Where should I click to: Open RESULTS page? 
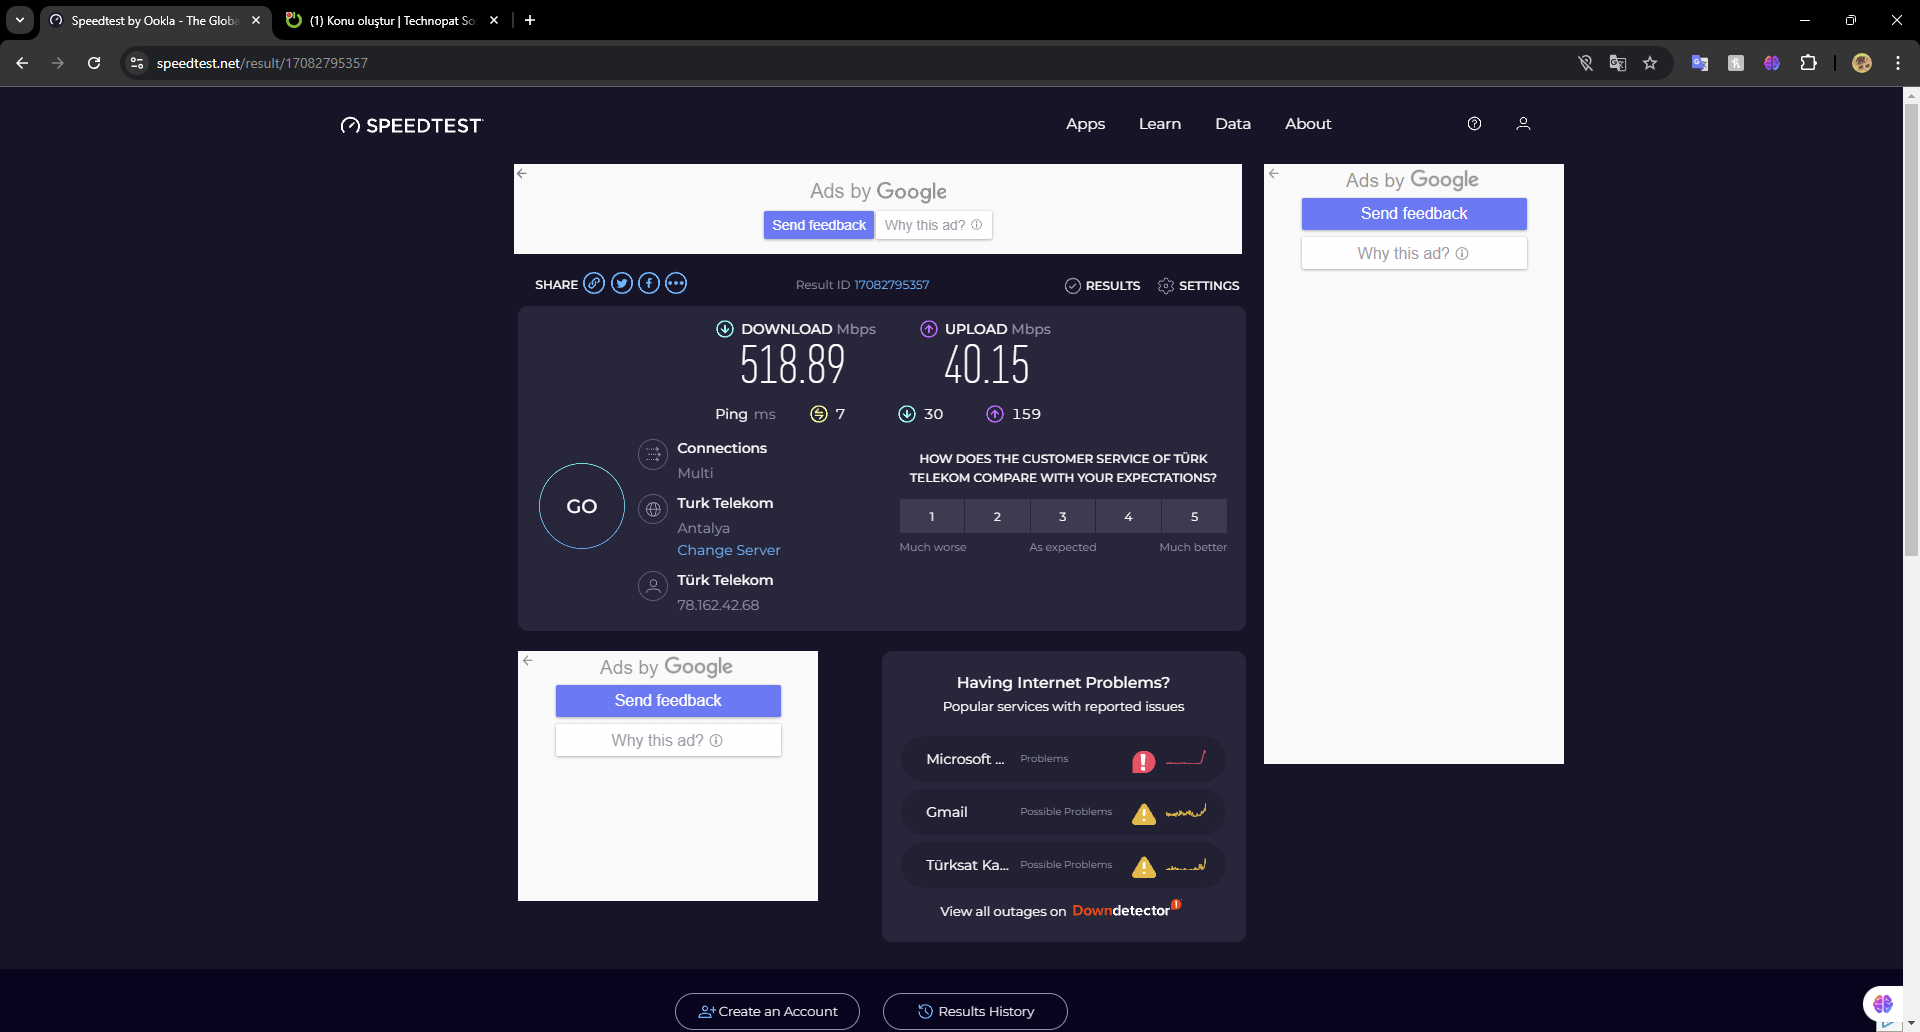pyautogui.click(x=1103, y=286)
